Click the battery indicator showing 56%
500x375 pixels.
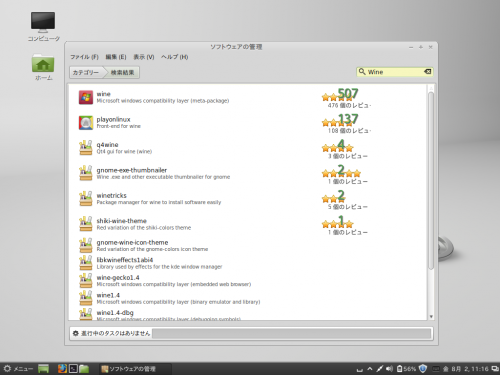406,369
